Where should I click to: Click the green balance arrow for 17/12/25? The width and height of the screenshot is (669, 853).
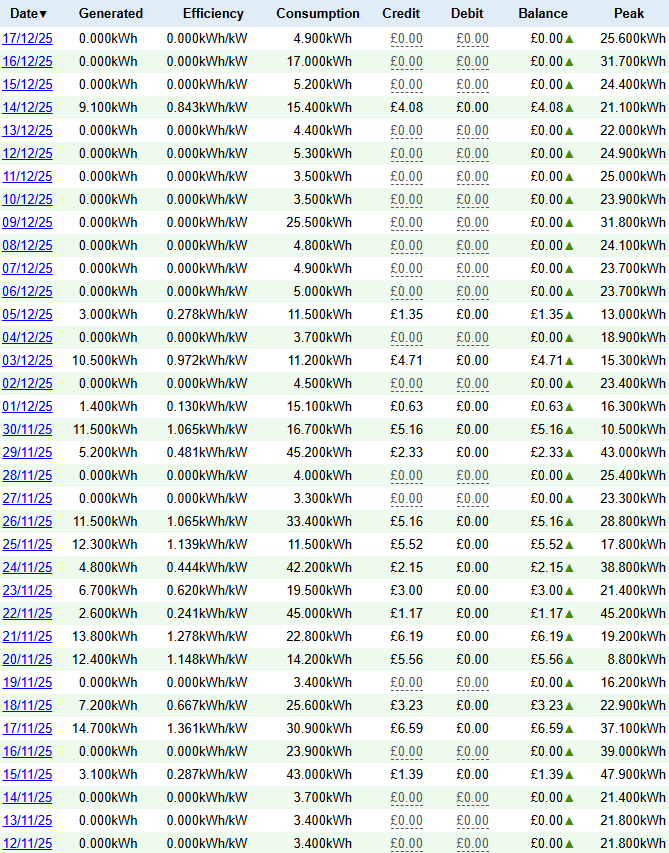569,39
